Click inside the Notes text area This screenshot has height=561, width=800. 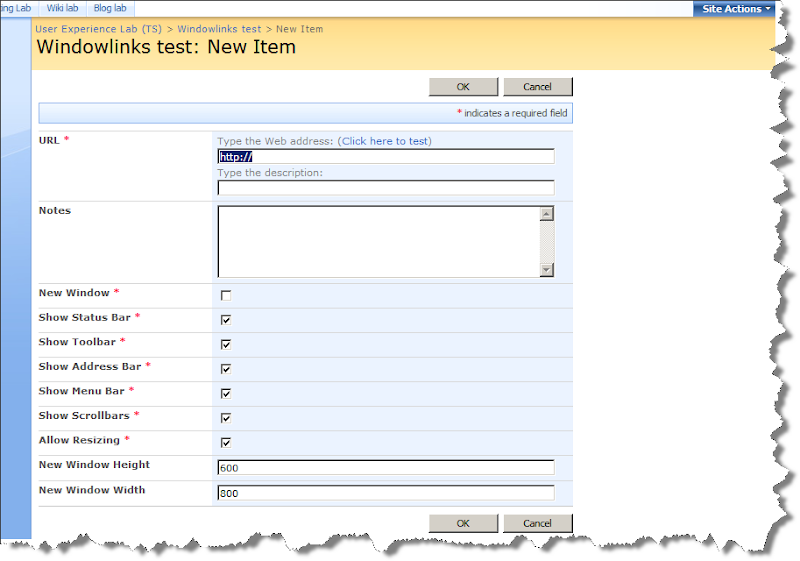tap(379, 242)
